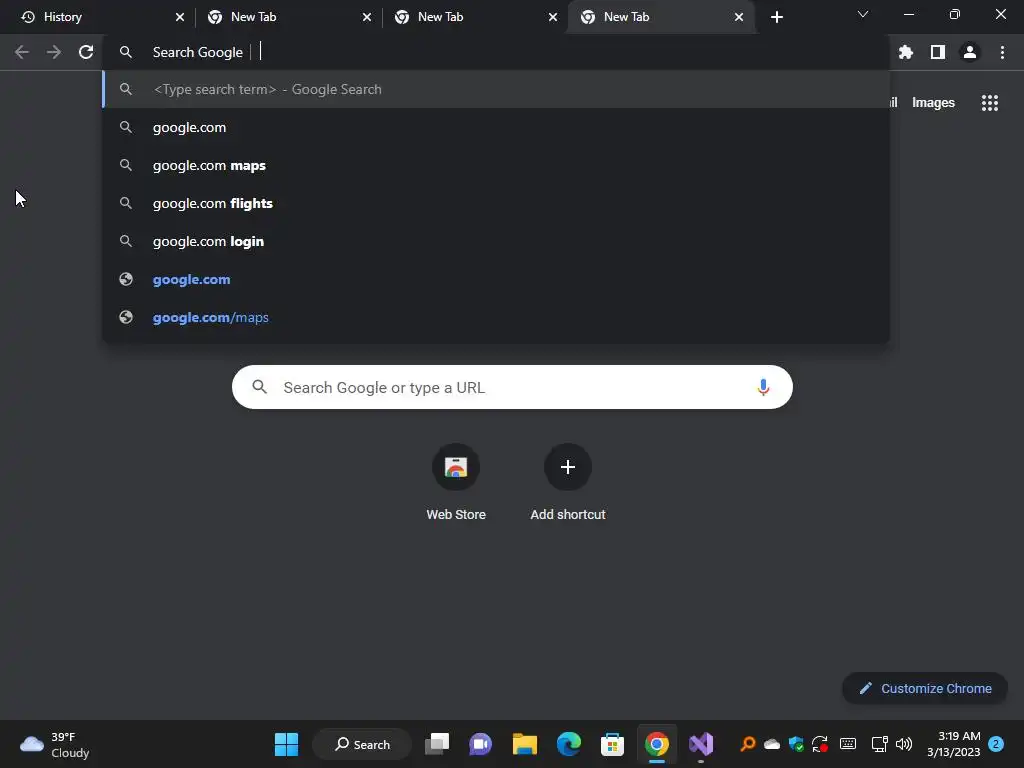Open the Windows Start menu
The width and height of the screenshot is (1024, 768).
pyautogui.click(x=286, y=744)
